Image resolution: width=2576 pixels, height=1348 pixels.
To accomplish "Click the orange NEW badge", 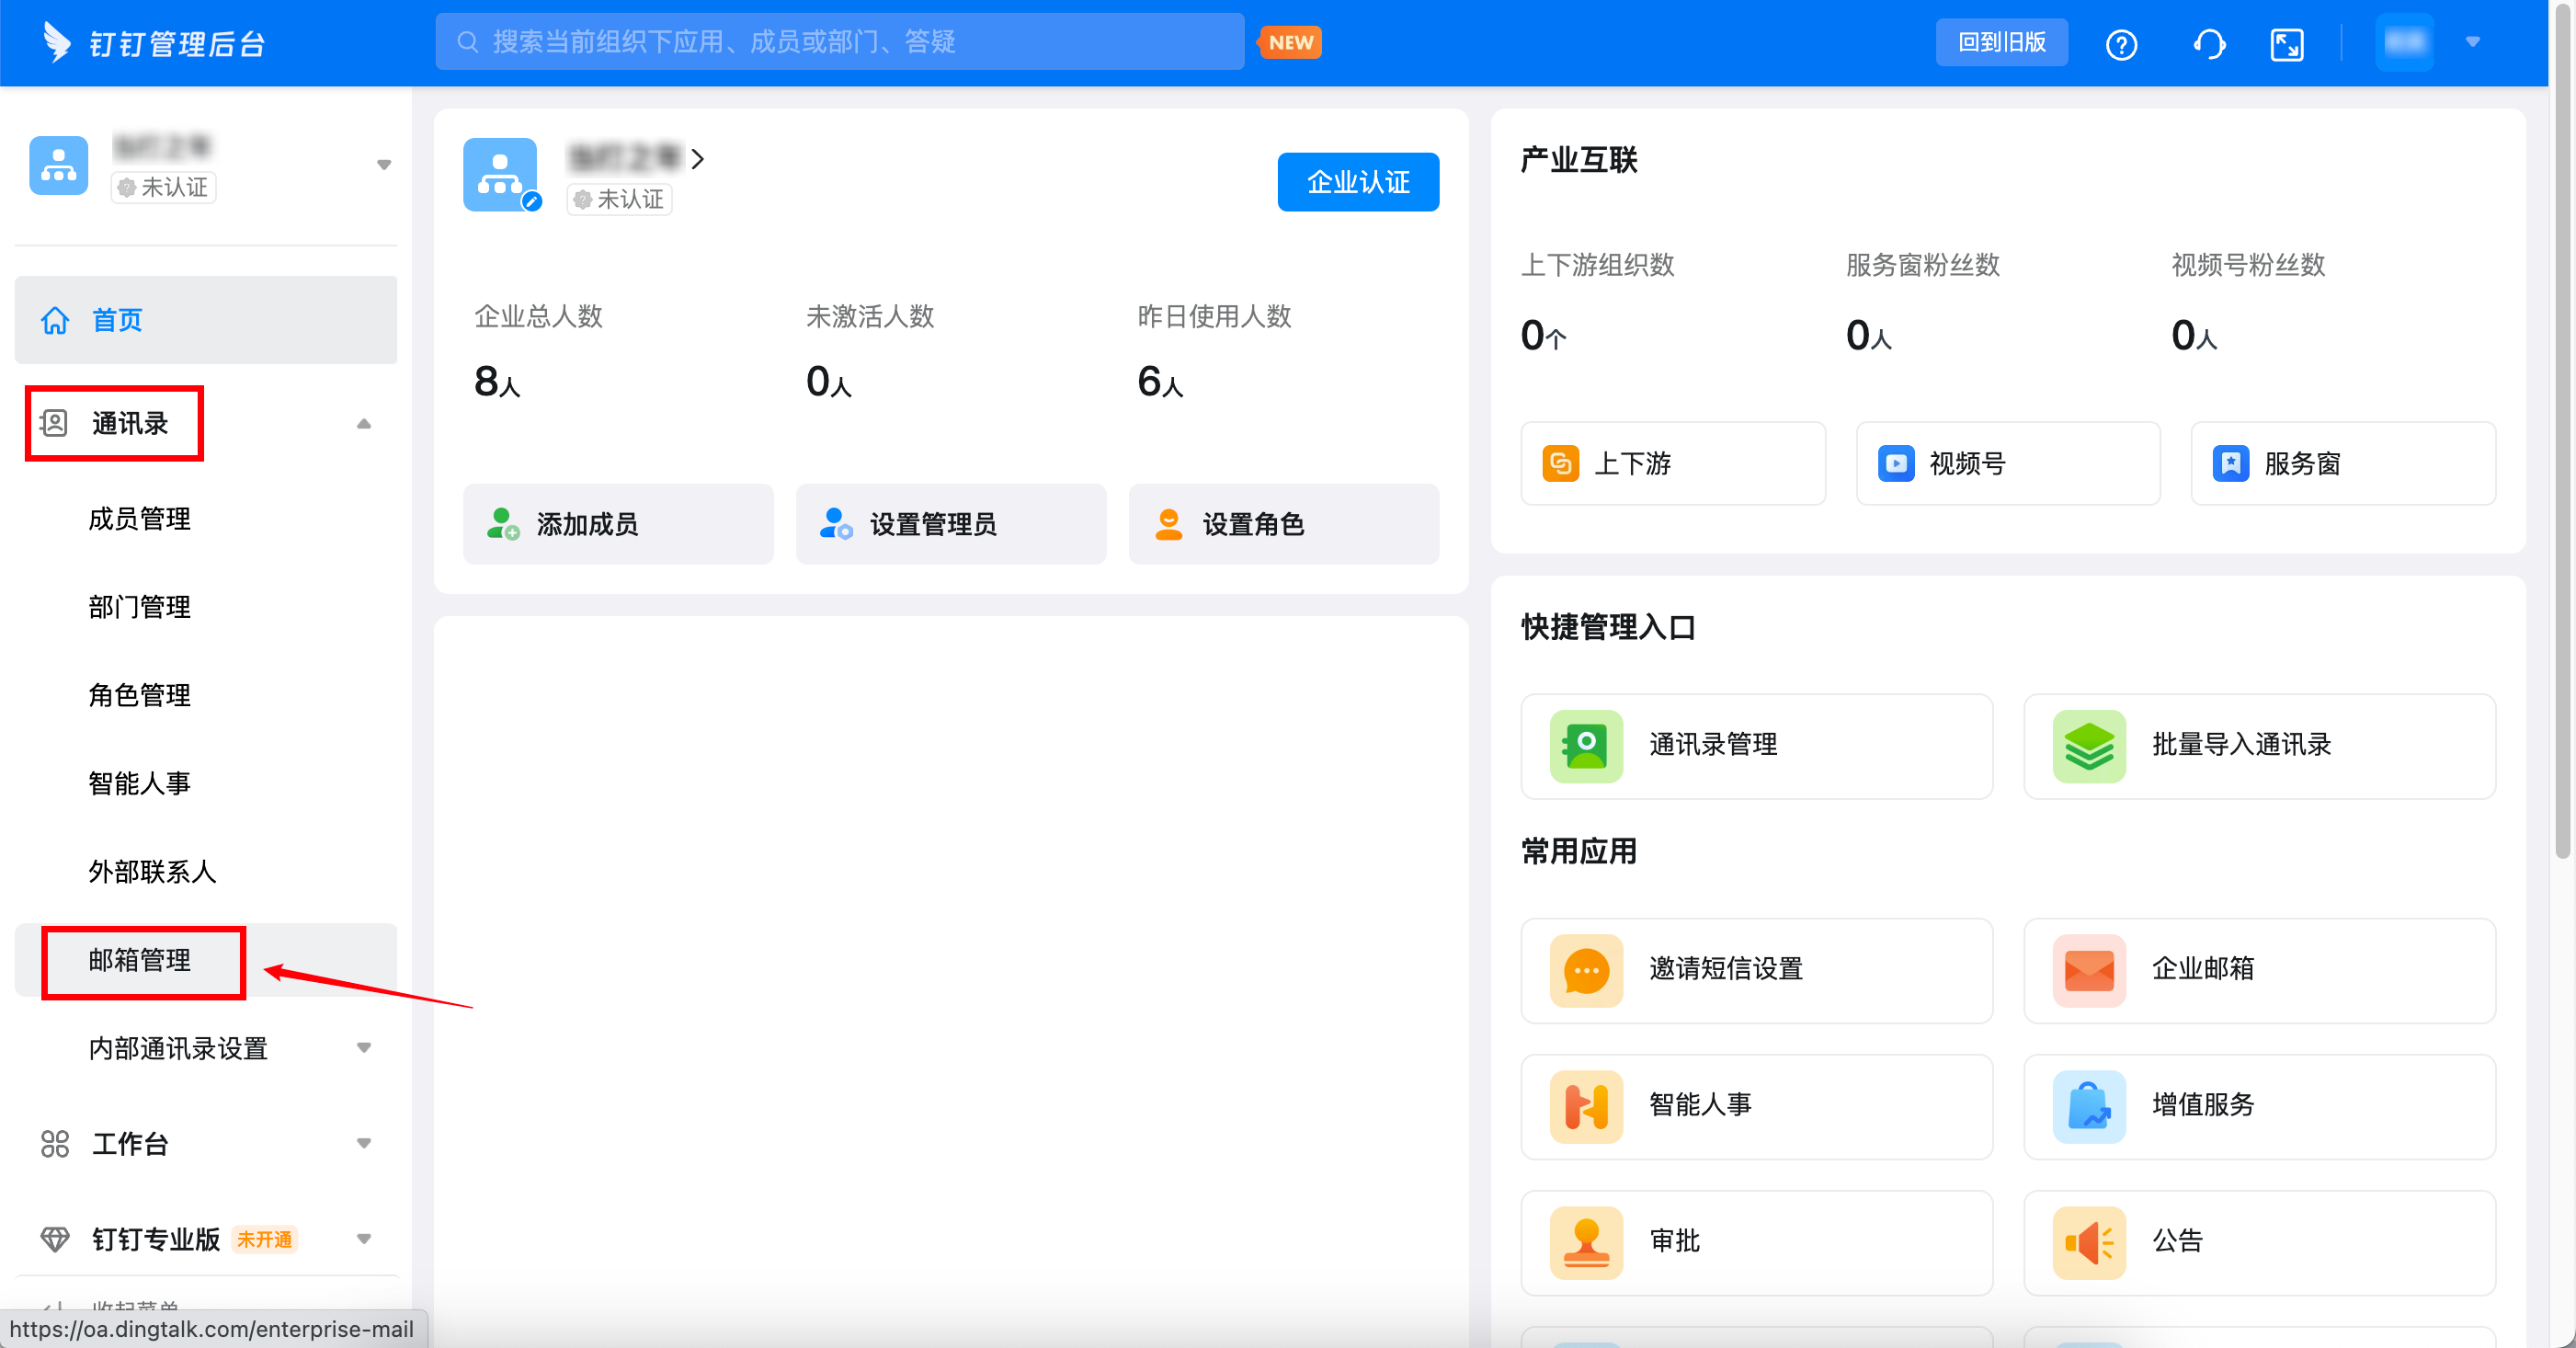I will pos(1290,42).
